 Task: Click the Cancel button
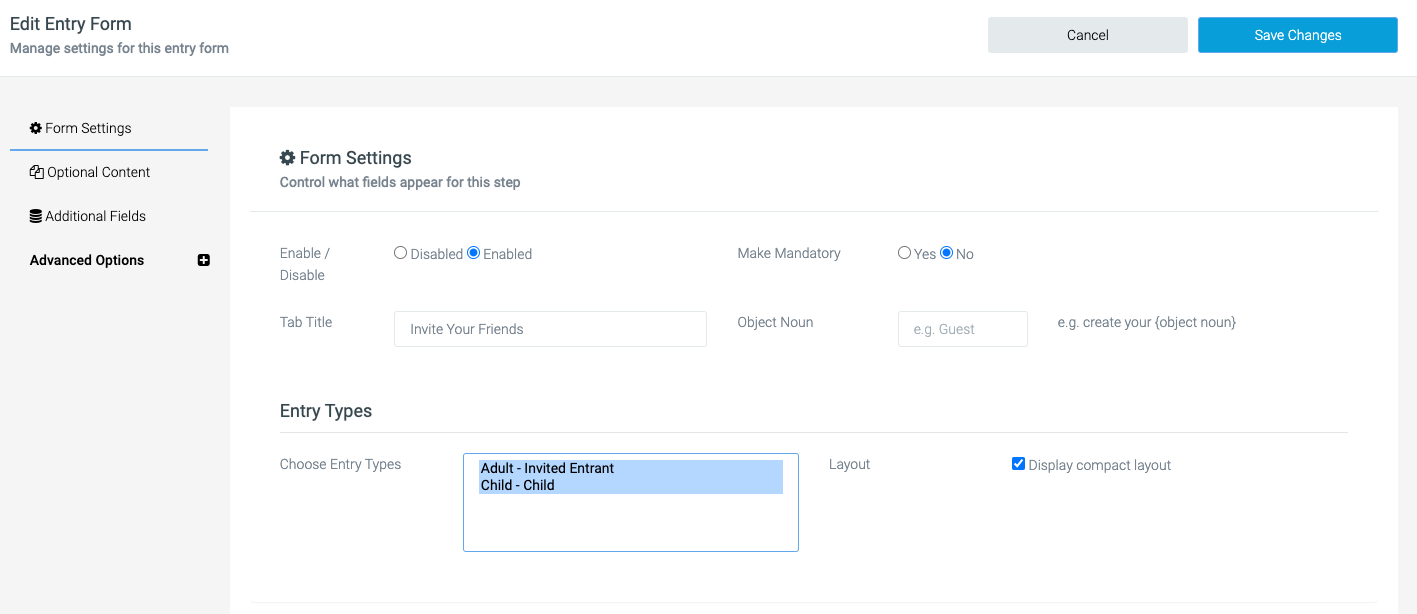1088,35
